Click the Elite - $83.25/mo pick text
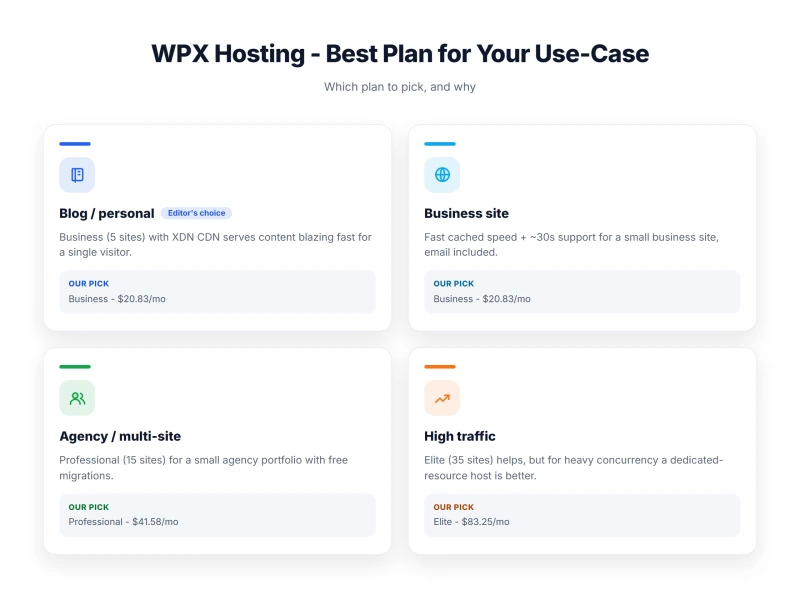The height and width of the screenshot is (595, 800). 471,522
